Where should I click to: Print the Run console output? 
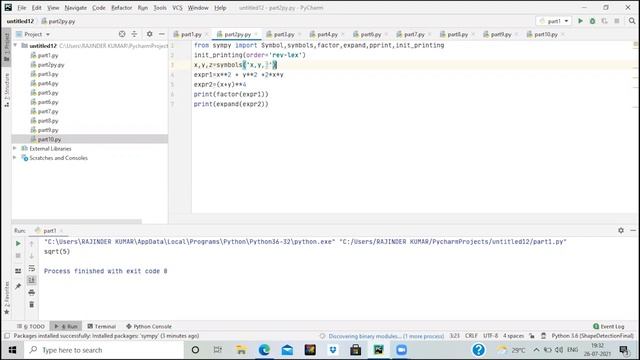coord(31,292)
